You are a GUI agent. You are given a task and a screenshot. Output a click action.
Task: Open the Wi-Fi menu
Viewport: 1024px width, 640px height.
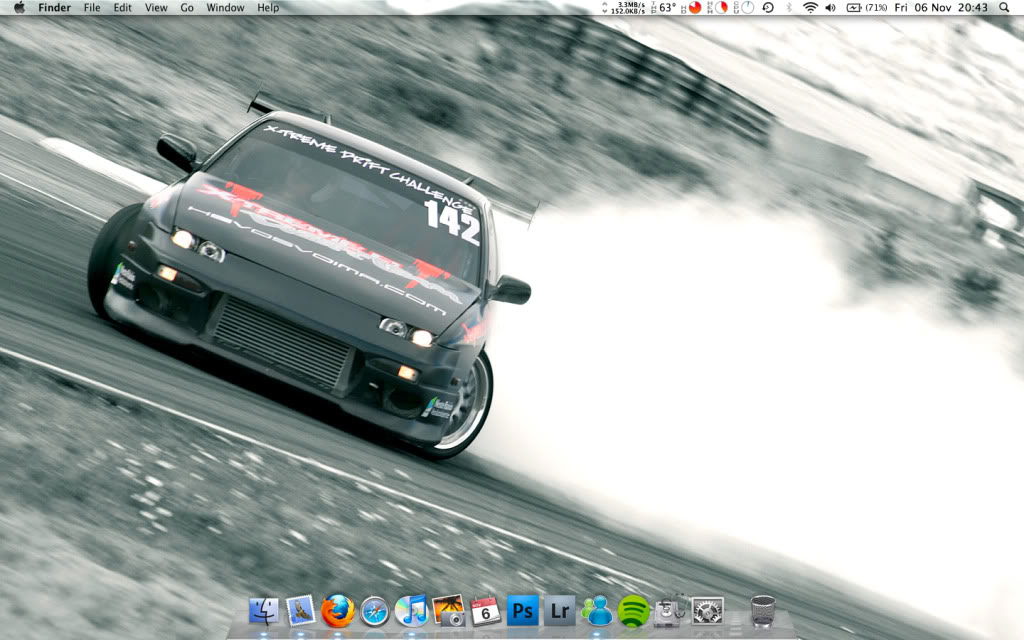pyautogui.click(x=810, y=7)
